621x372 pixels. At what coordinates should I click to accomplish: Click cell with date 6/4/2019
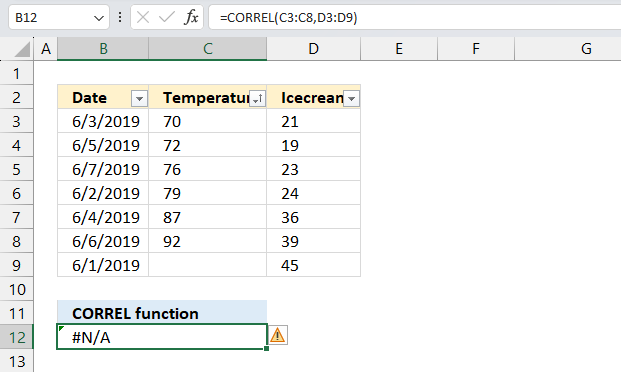click(103, 217)
